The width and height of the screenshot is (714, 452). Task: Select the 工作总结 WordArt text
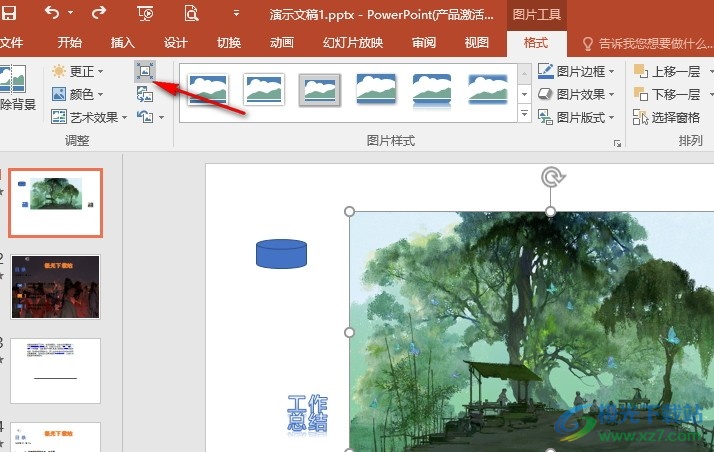tap(307, 413)
